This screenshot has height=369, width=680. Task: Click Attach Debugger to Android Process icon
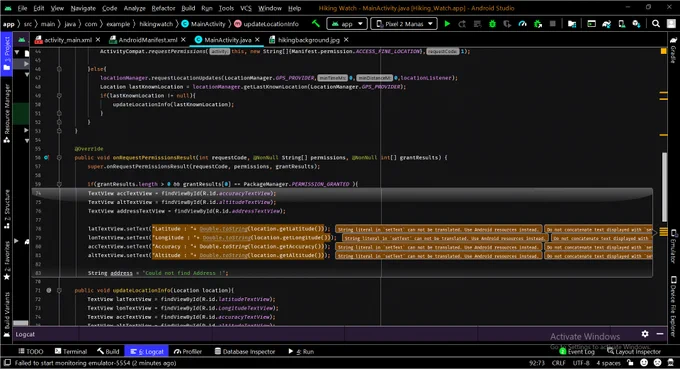click(538, 24)
